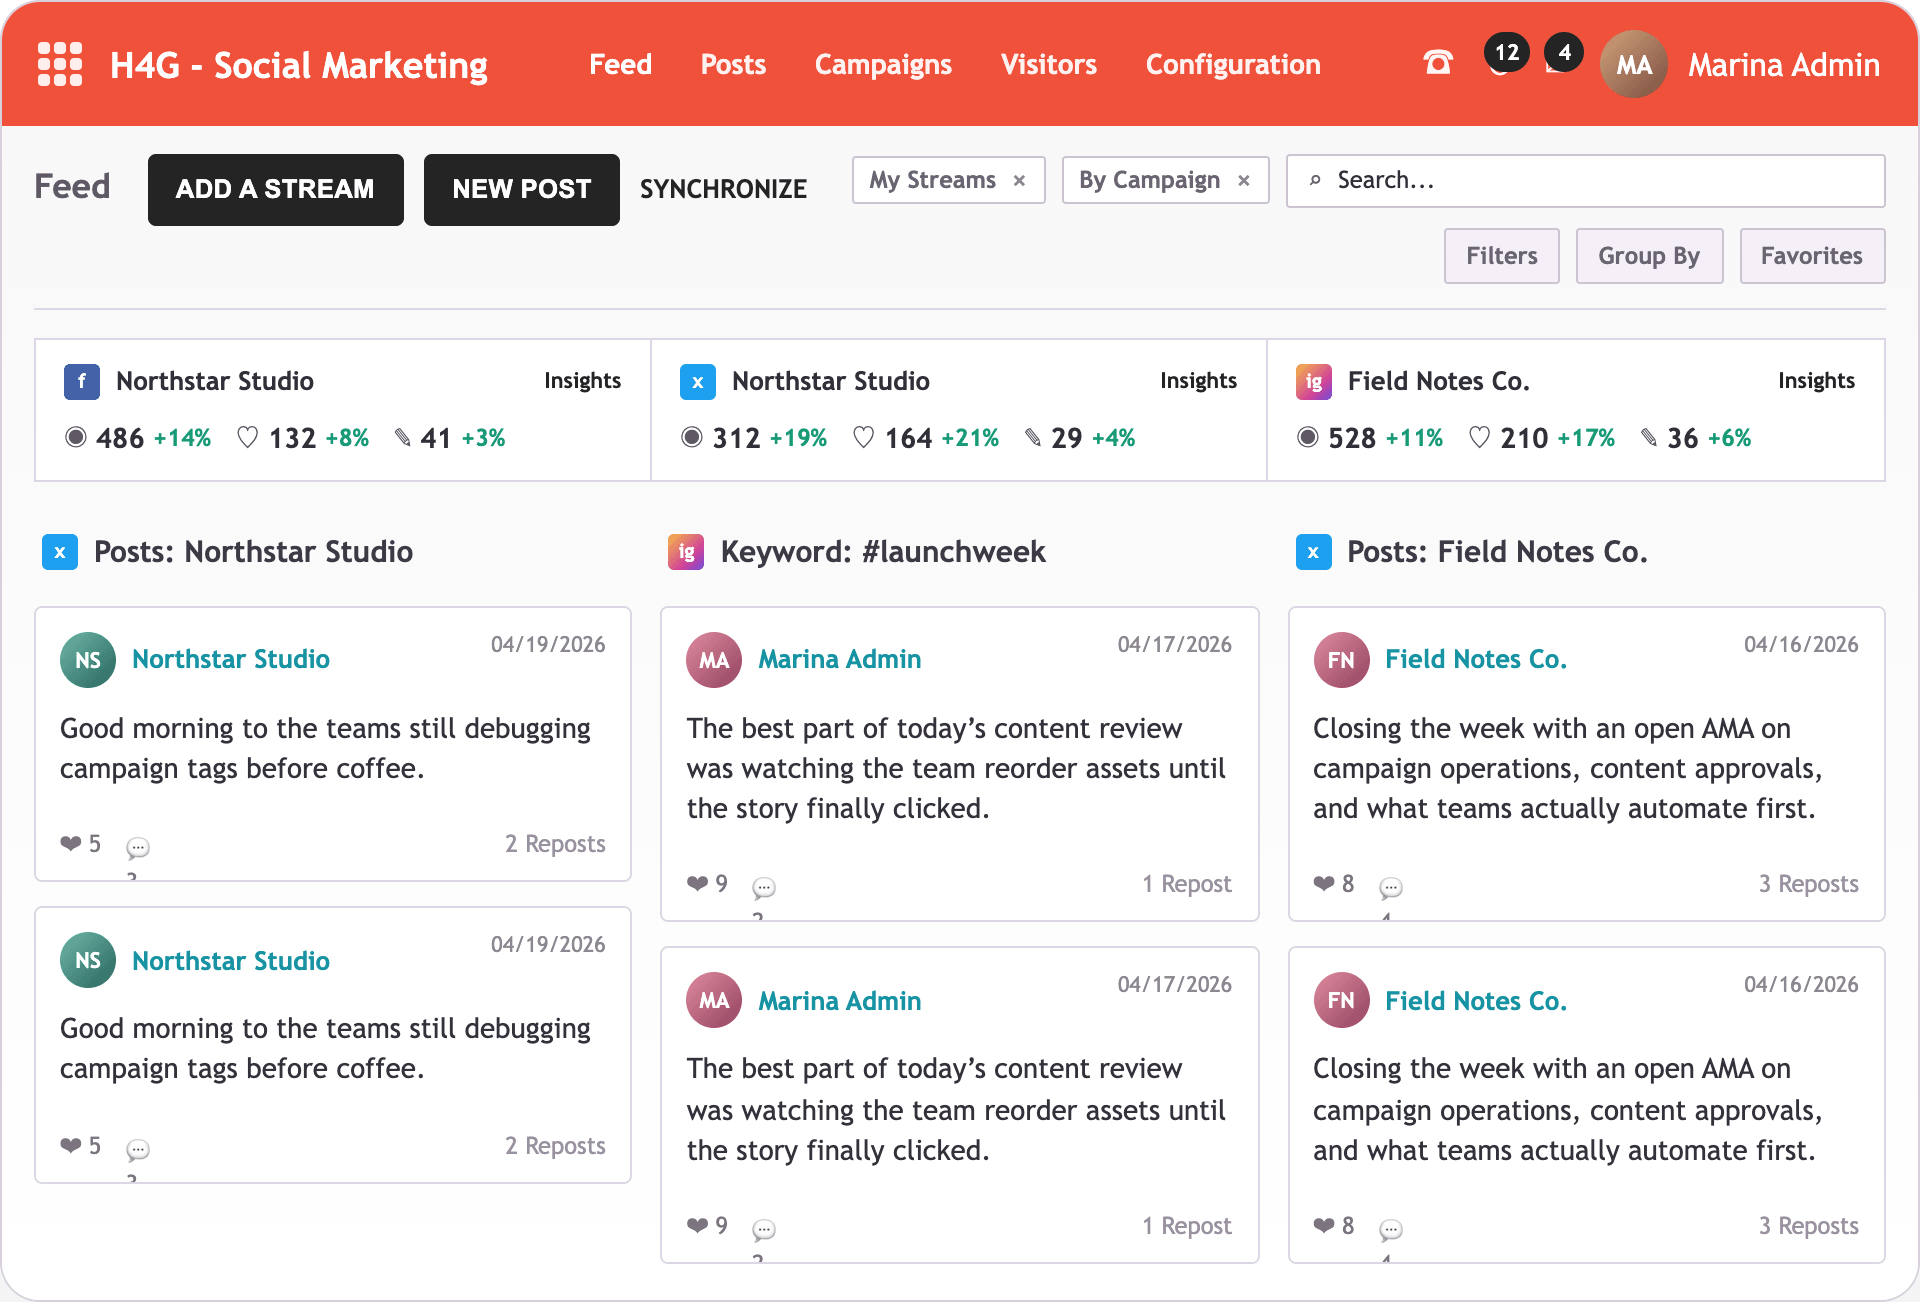Click the 'Keyword: #launchweek' stream title

(883, 552)
